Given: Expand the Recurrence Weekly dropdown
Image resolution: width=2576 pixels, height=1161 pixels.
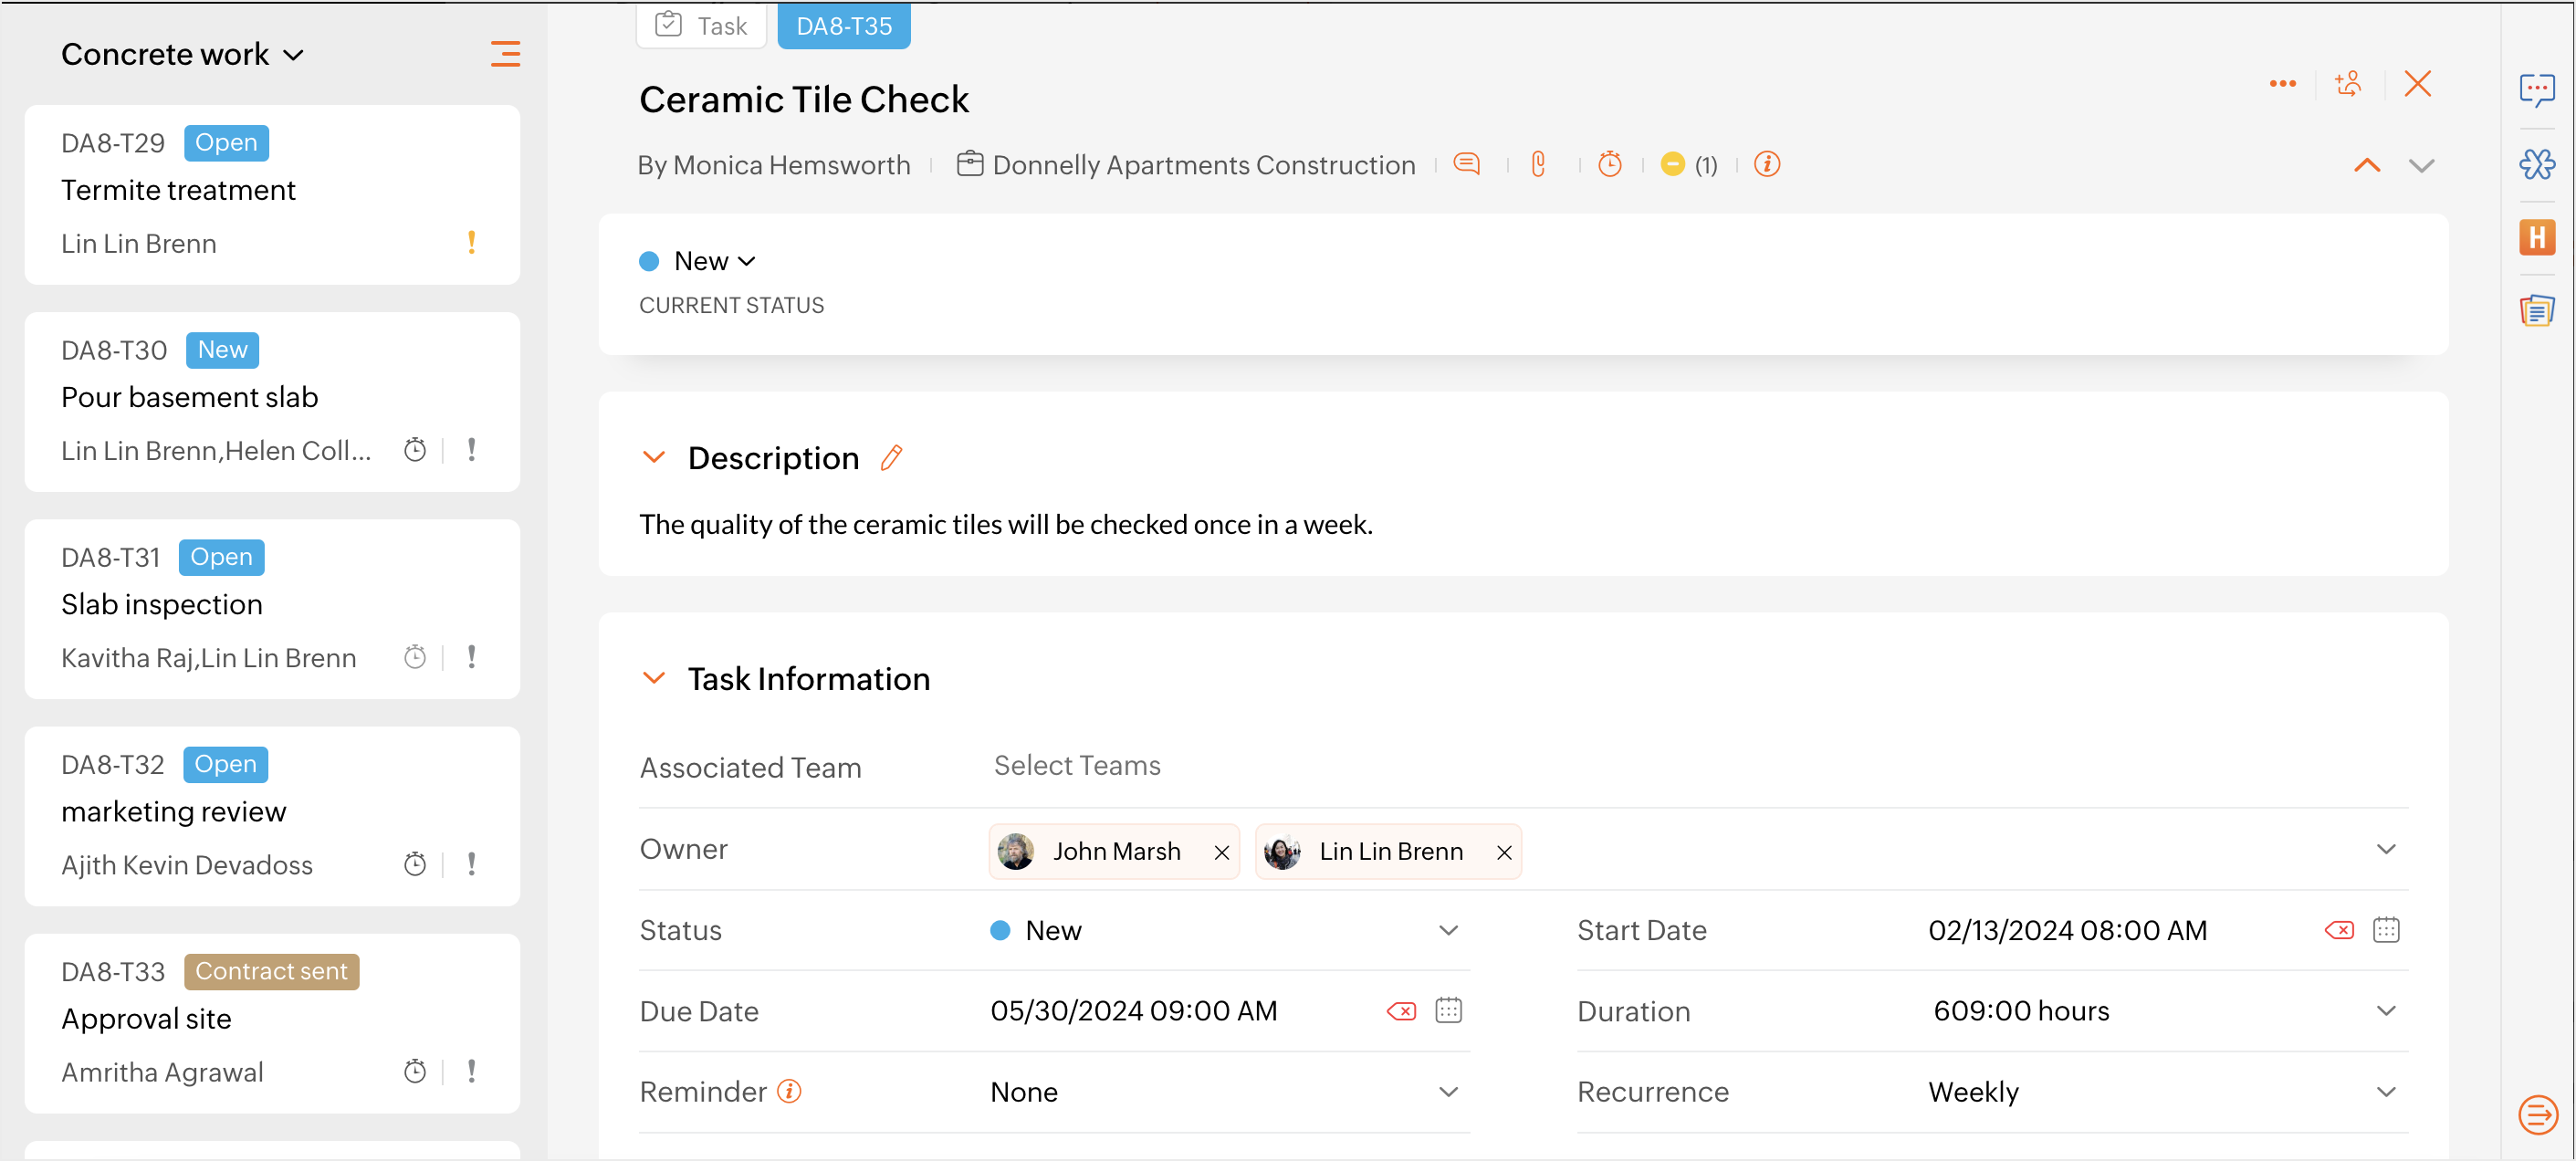Looking at the screenshot, I should coord(2386,1092).
